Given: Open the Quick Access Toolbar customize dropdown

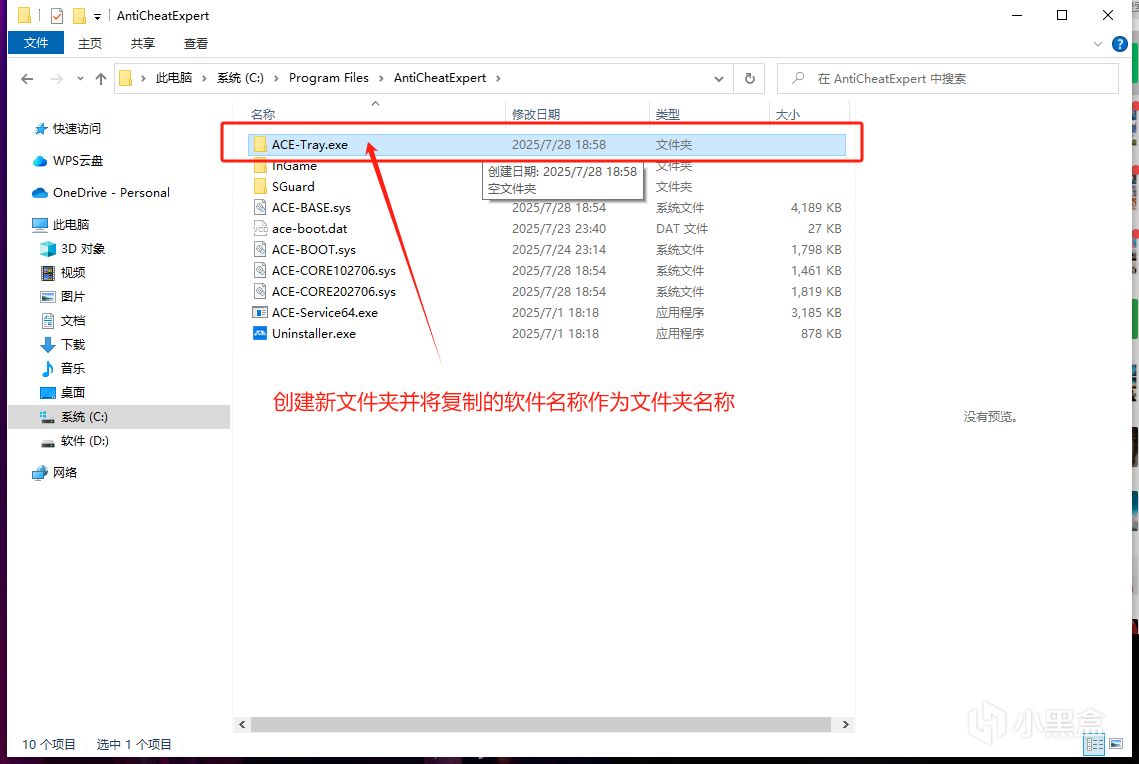Looking at the screenshot, I should pyautogui.click(x=97, y=16).
